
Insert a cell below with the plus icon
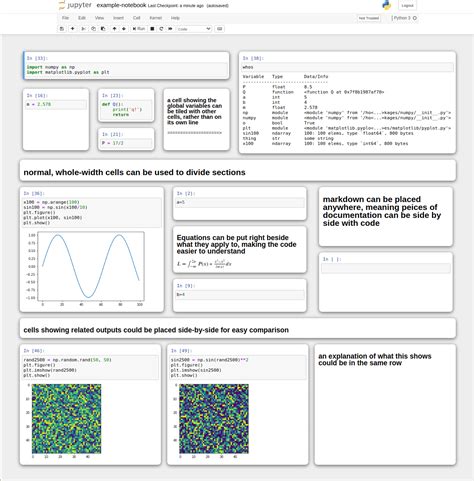pos(72,29)
